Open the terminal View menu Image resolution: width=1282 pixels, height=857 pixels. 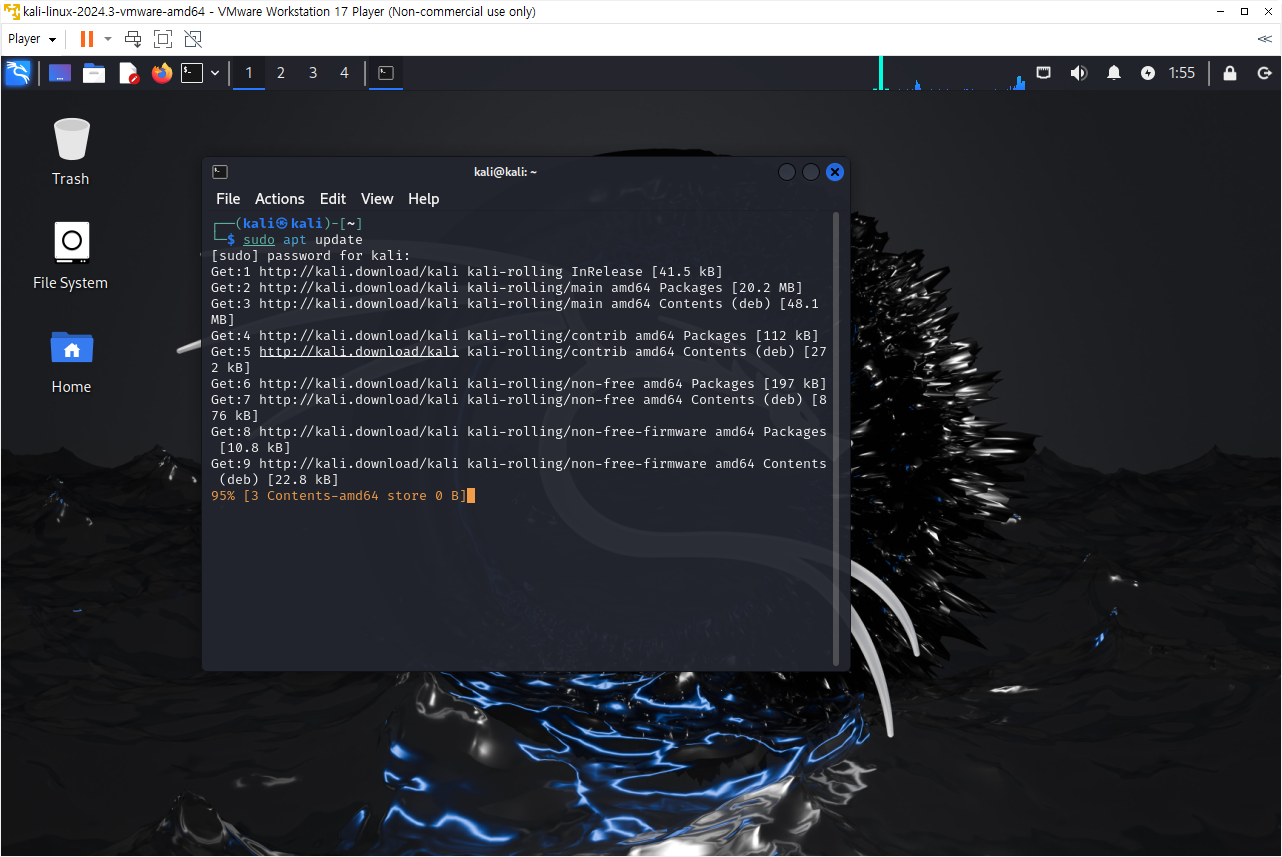[377, 199]
